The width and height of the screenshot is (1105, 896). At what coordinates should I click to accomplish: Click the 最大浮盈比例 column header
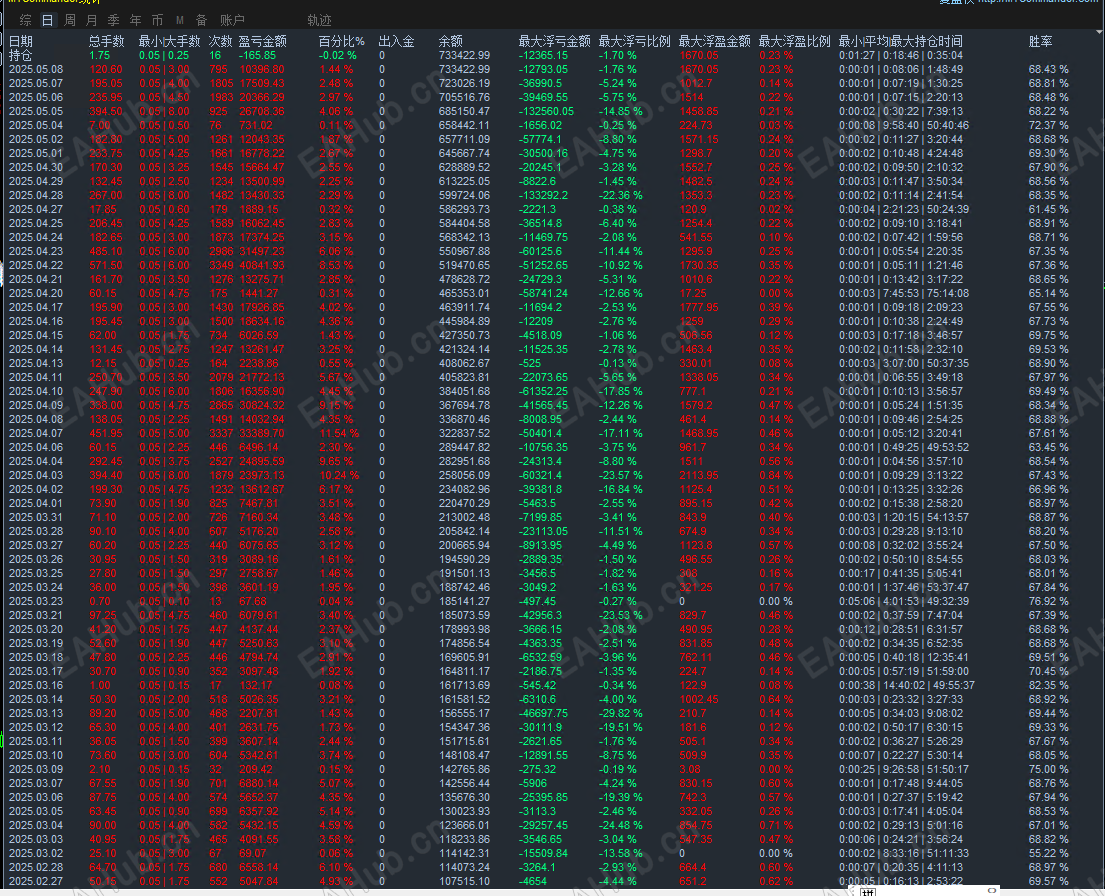point(794,42)
